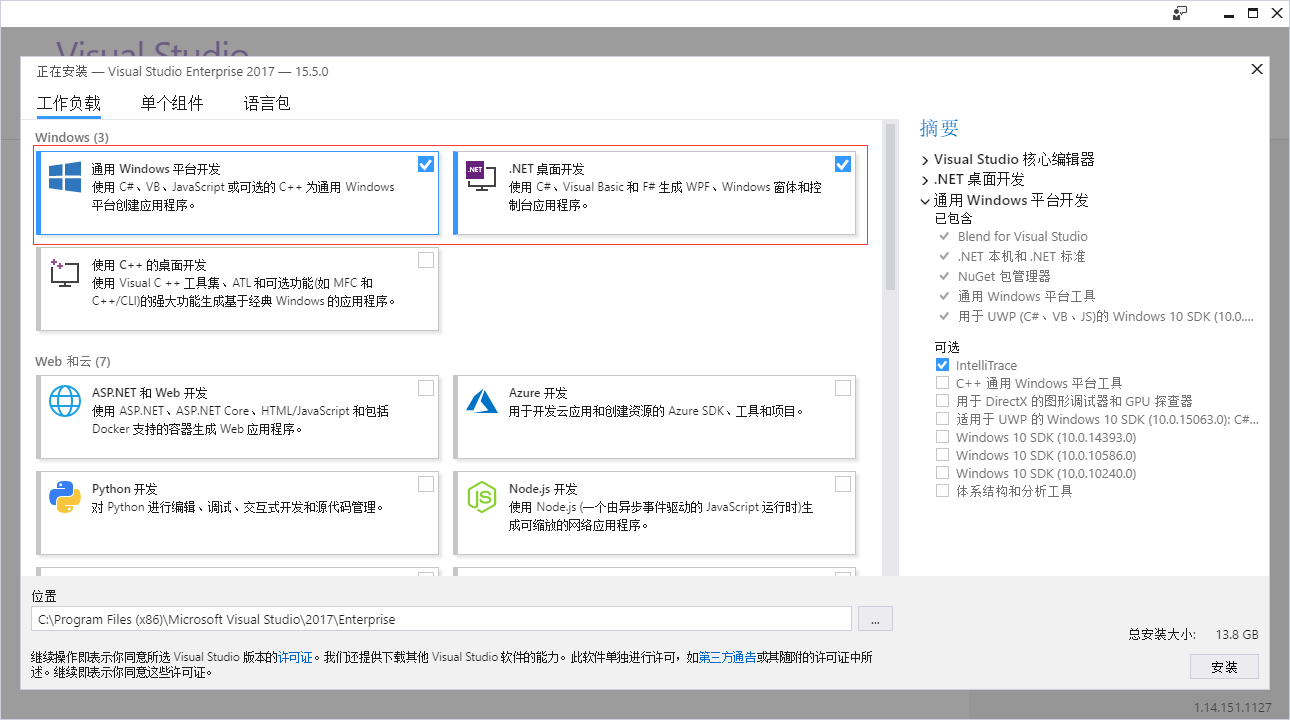Click the Azure logo icon
Screen dimensions: 1290x720
tap(481, 401)
